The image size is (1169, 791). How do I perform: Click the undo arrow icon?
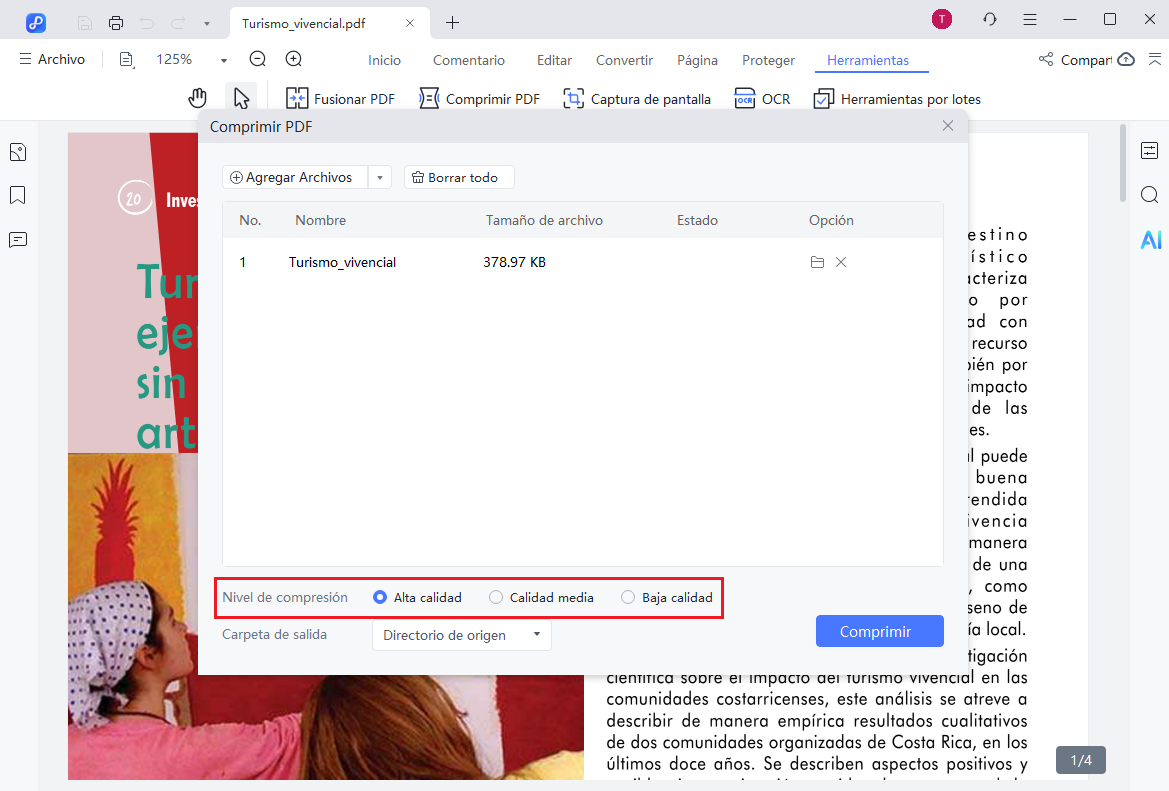[x=147, y=23]
